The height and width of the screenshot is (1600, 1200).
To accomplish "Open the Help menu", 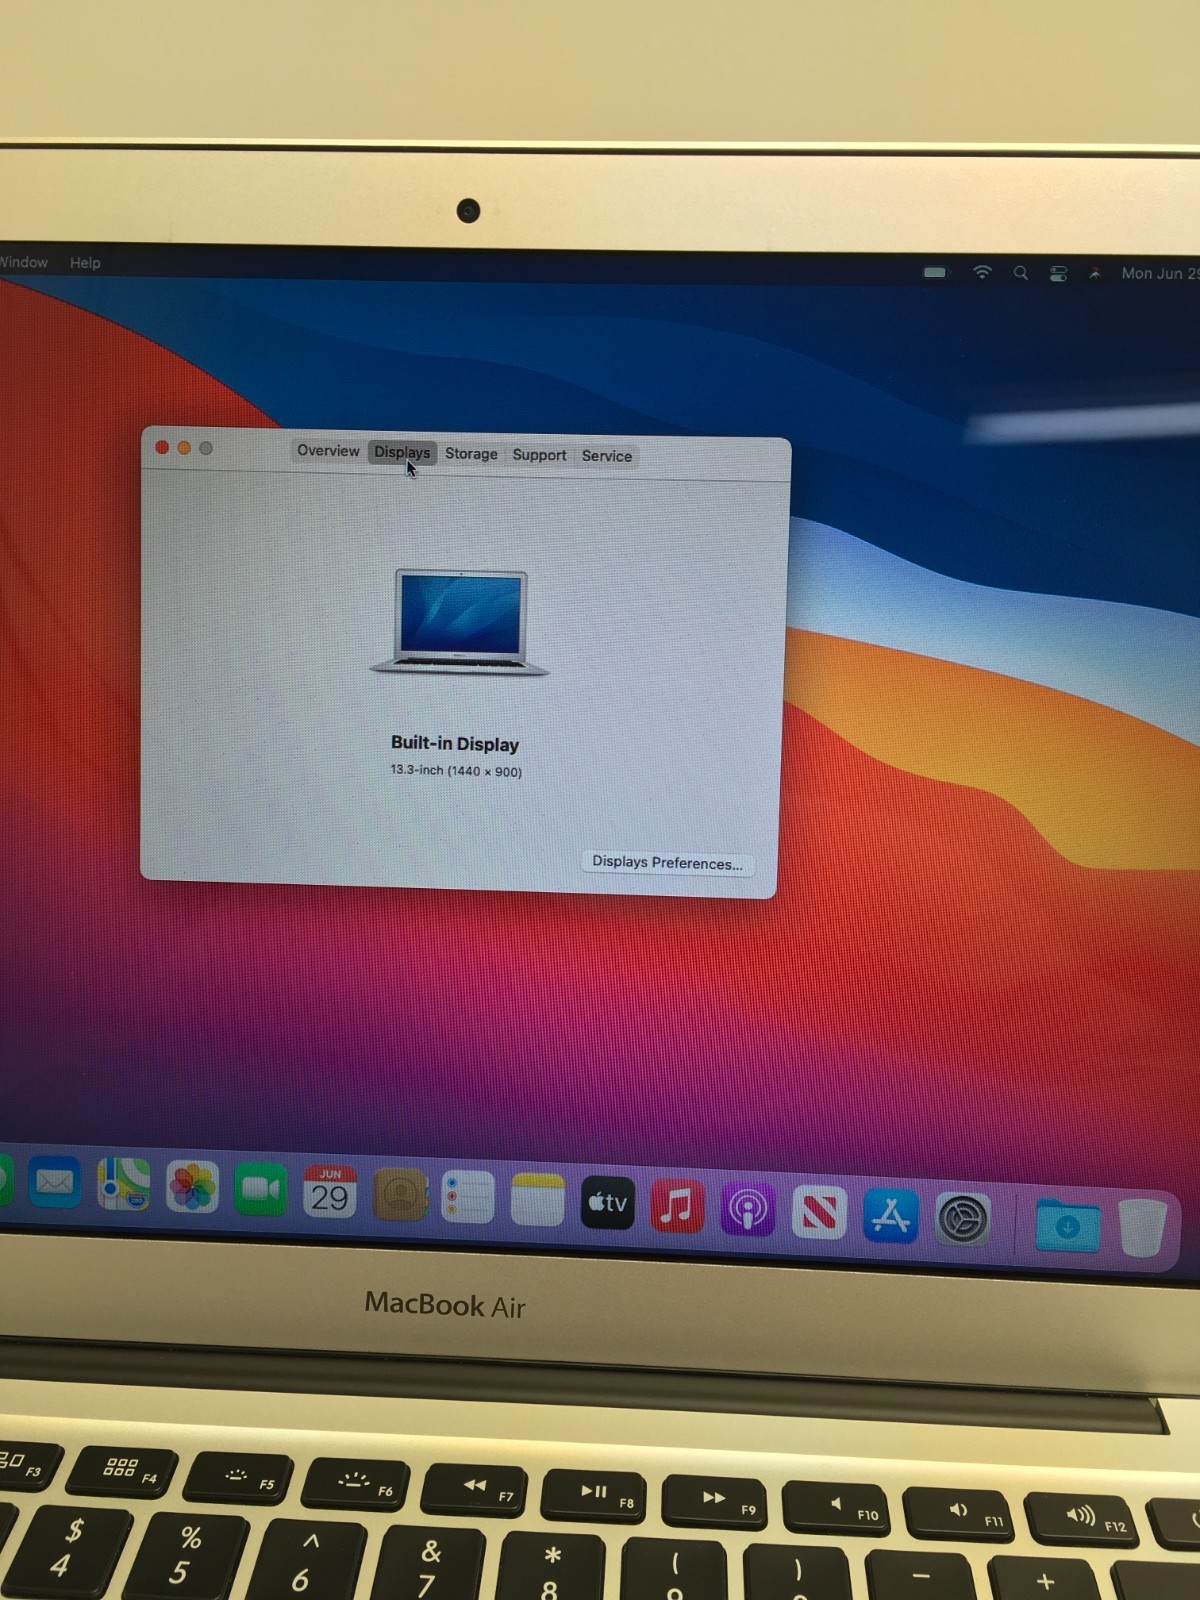I will 85,263.
